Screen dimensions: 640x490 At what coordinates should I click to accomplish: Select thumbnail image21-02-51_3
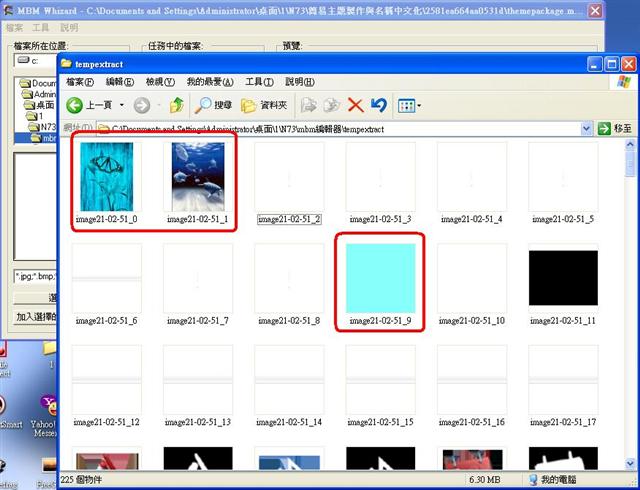(x=380, y=176)
